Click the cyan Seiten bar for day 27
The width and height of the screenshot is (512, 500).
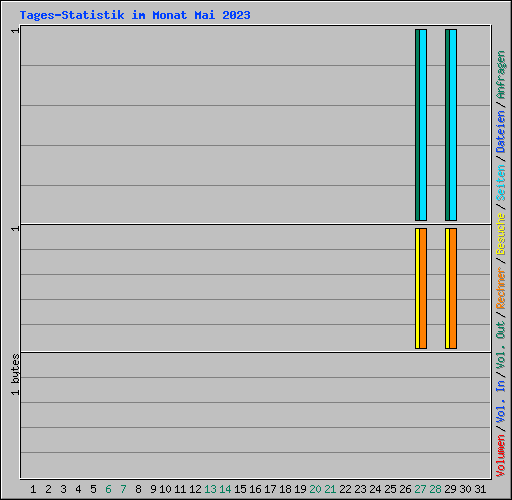tap(423, 125)
